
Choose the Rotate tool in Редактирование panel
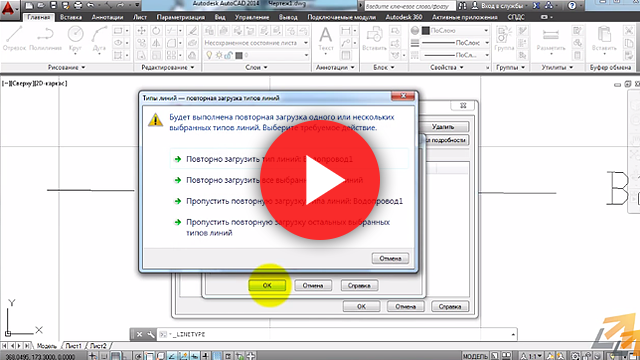(156, 31)
